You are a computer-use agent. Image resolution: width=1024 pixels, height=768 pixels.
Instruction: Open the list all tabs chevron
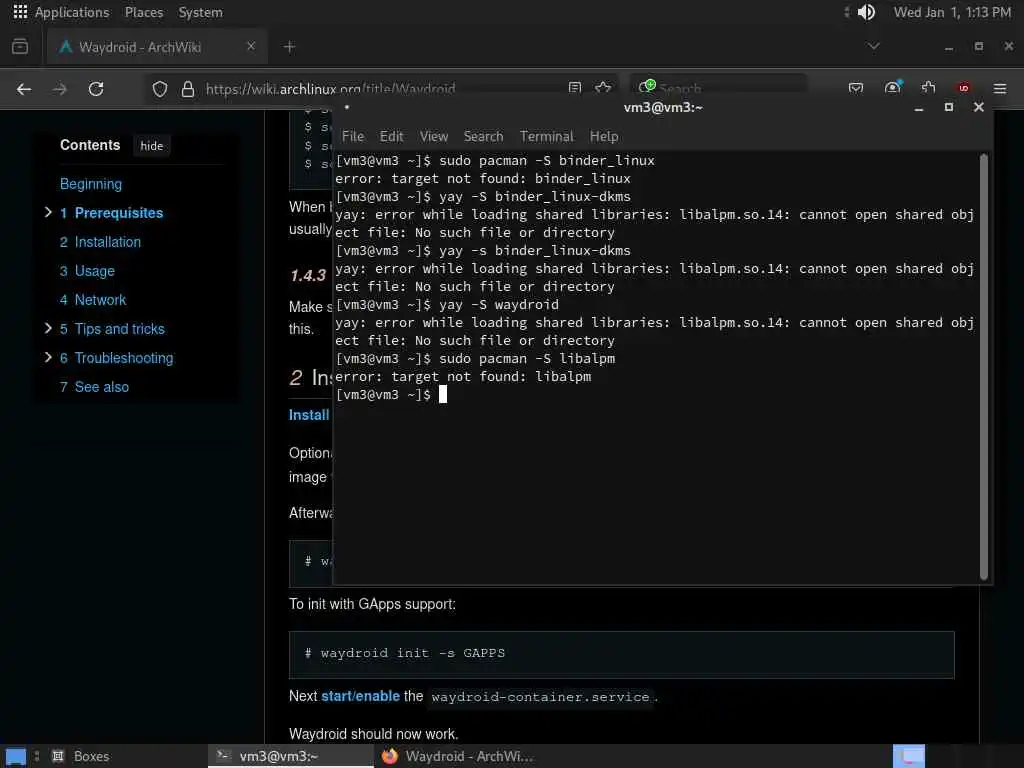(x=873, y=46)
